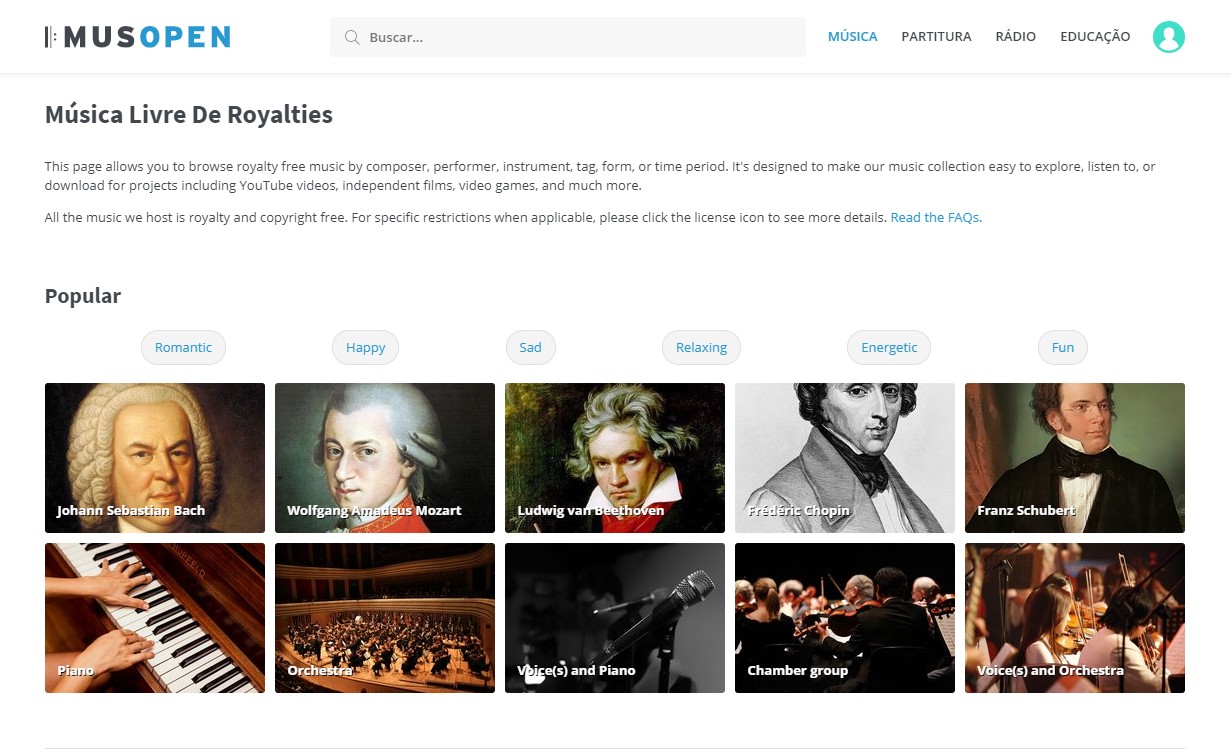Image resolution: width=1231 pixels, height=751 pixels.
Task: Choose the Sad mood tag
Action: (x=531, y=348)
